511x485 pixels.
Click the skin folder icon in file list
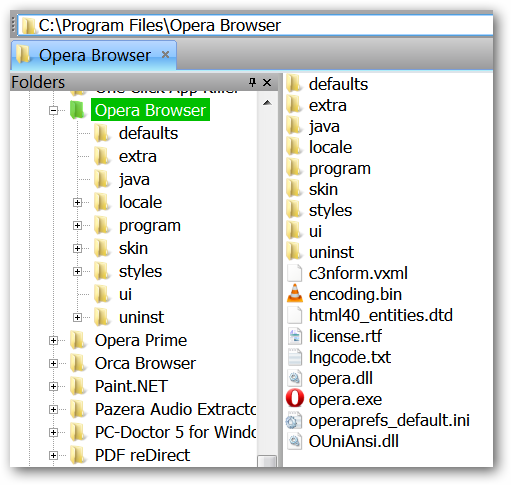tap(294, 189)
